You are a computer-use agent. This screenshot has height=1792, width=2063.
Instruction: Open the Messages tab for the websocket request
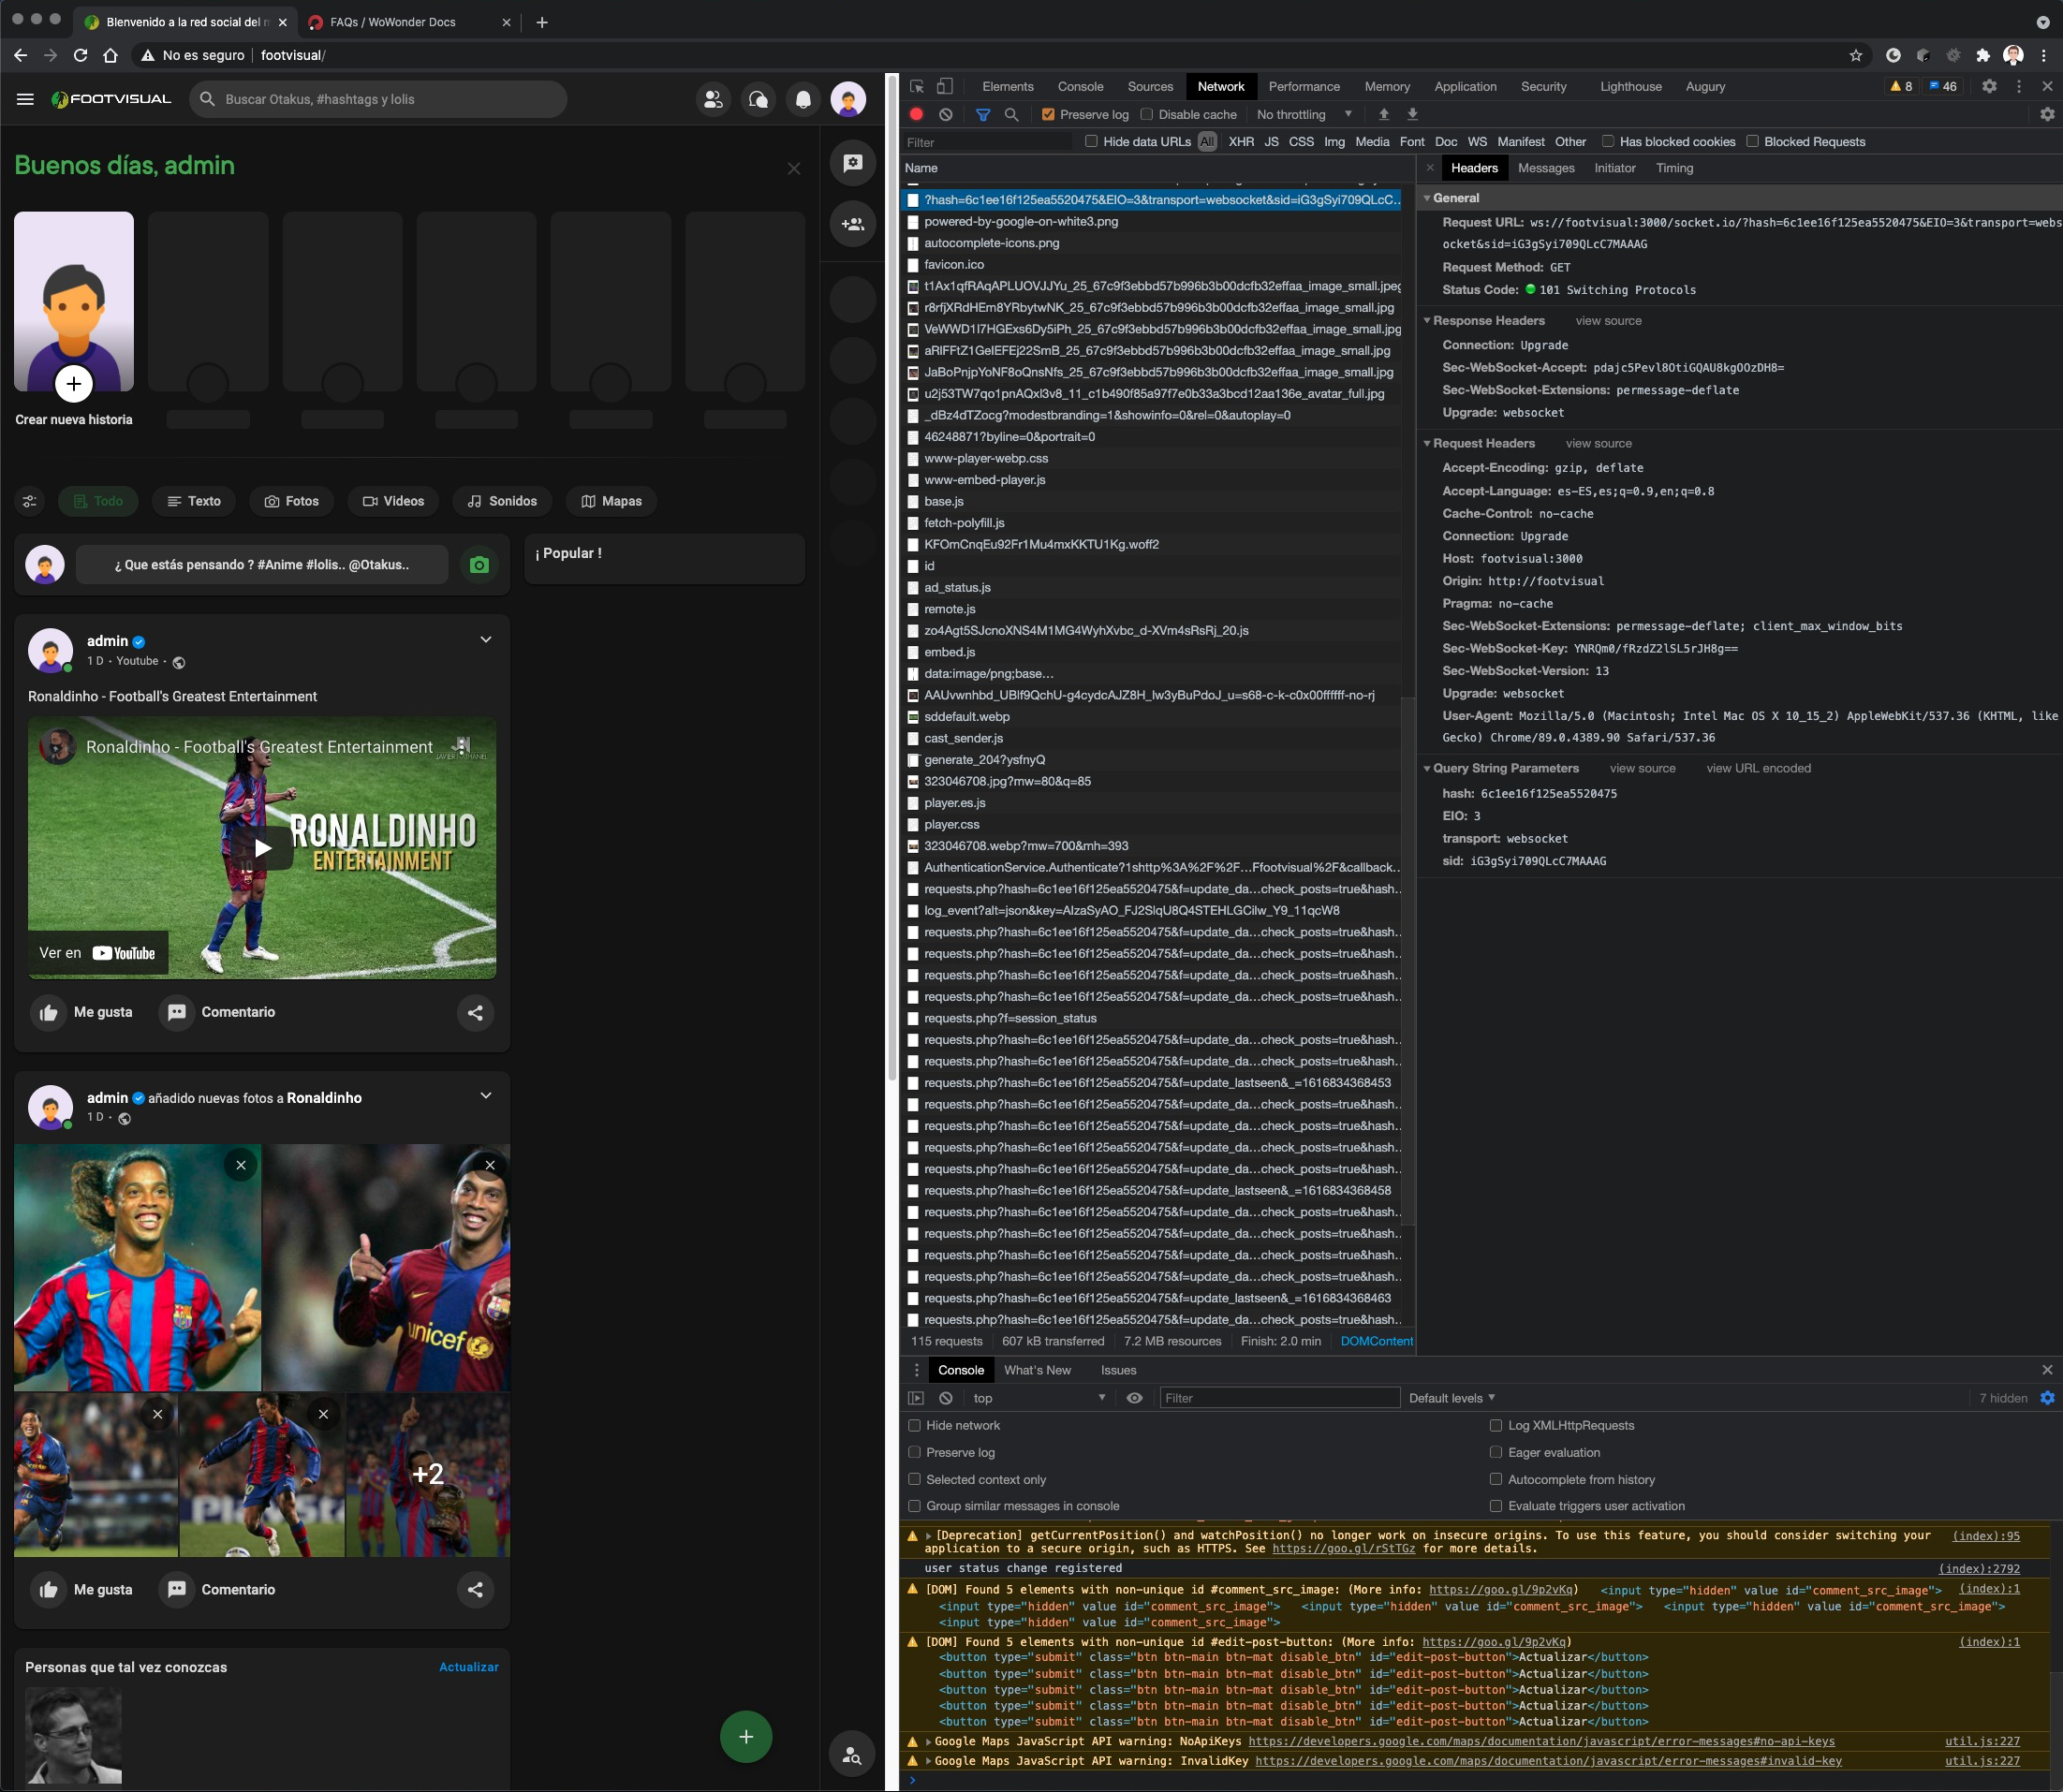click(1545, 168)
